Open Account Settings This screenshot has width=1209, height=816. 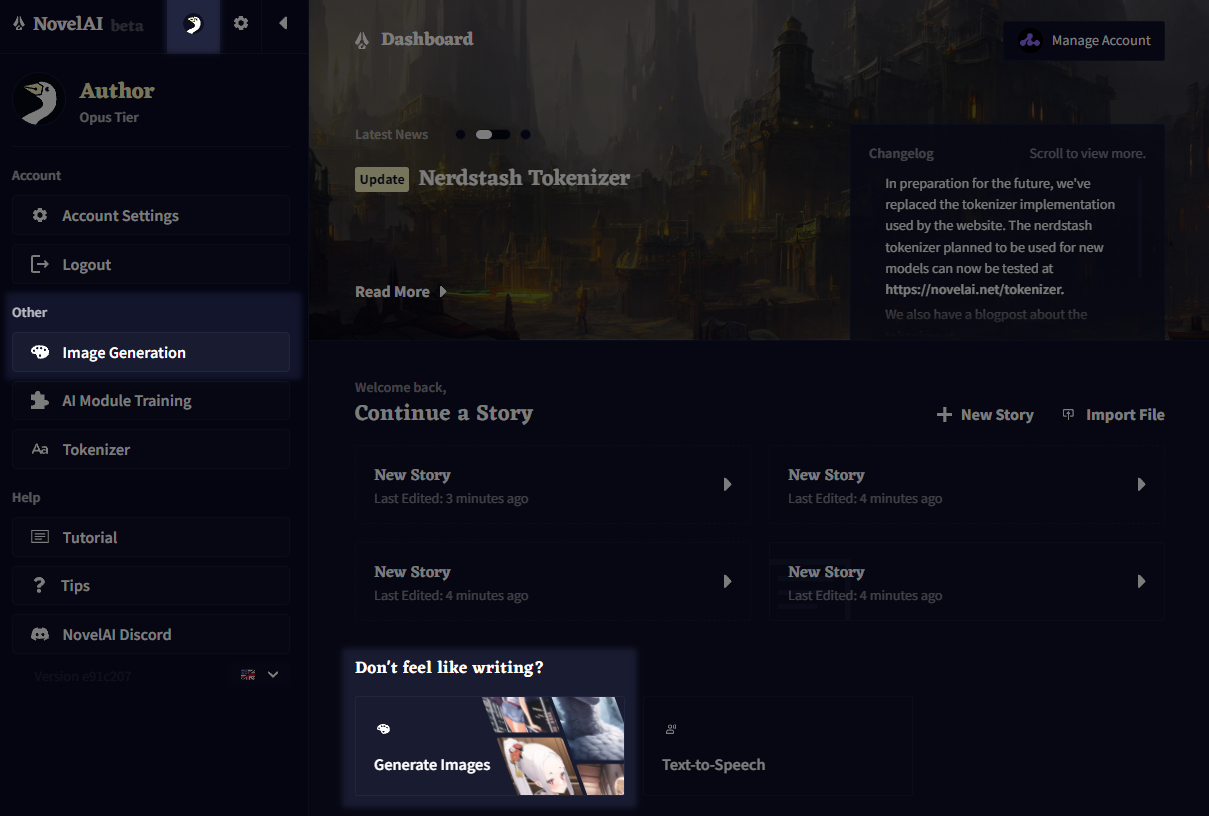(151, 215)
